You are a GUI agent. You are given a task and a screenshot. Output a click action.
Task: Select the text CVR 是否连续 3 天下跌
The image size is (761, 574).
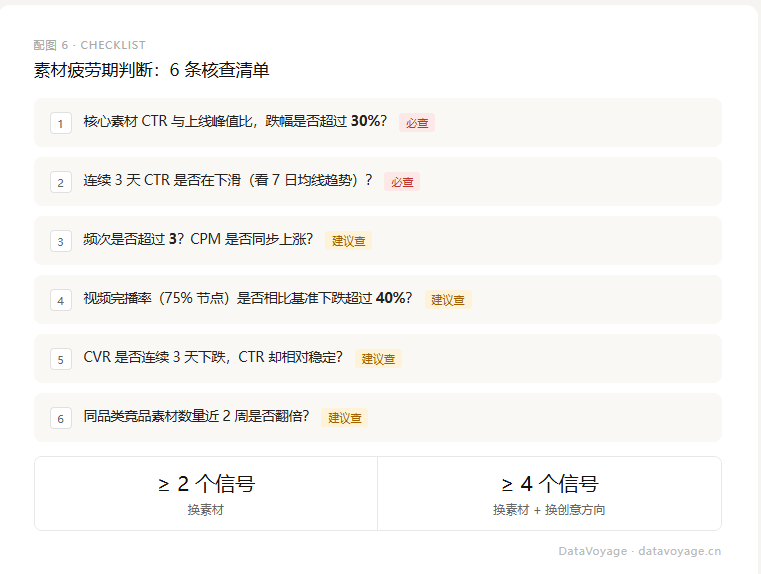pyautogui.click(x=155, y=357)
